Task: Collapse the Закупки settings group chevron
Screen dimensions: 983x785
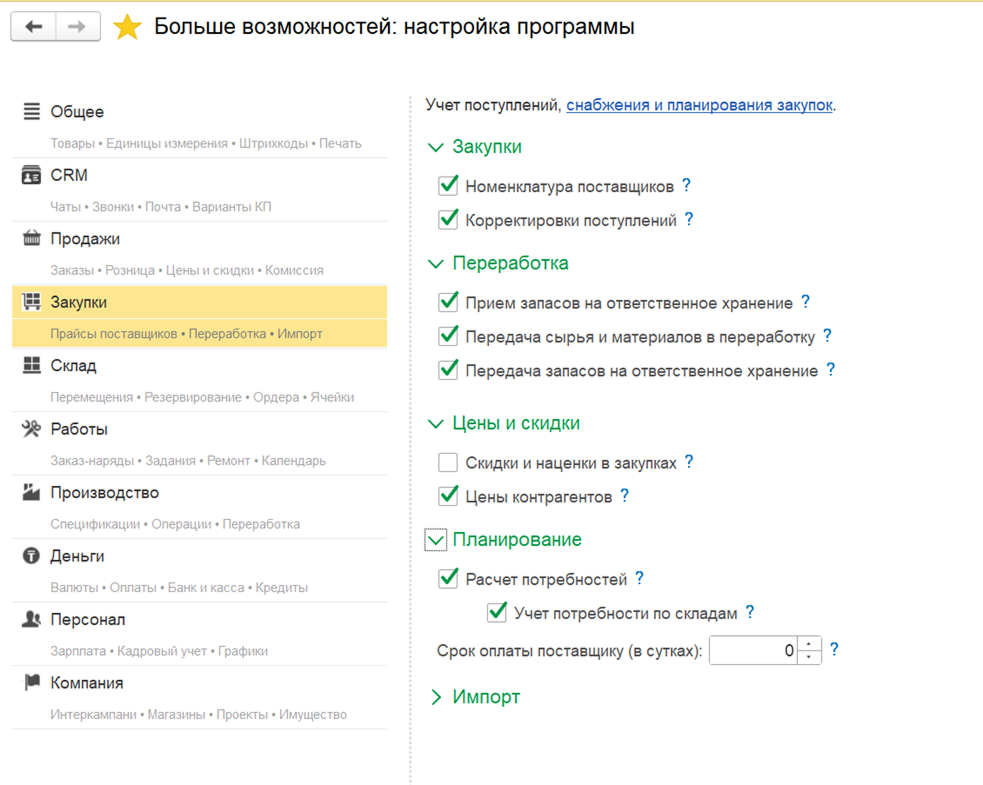Action: pos(436,147)
